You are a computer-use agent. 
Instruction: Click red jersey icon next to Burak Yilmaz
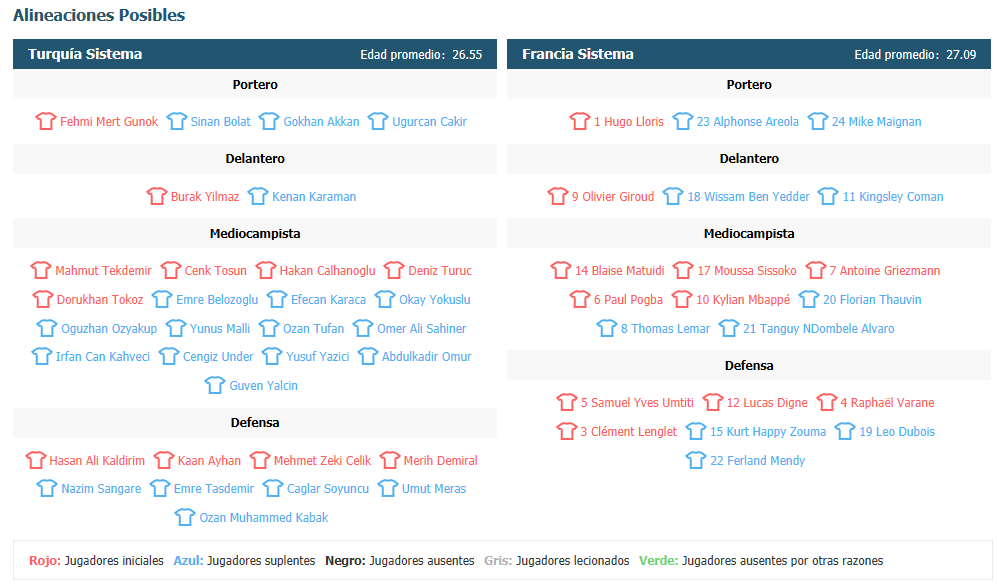point(156,196)
